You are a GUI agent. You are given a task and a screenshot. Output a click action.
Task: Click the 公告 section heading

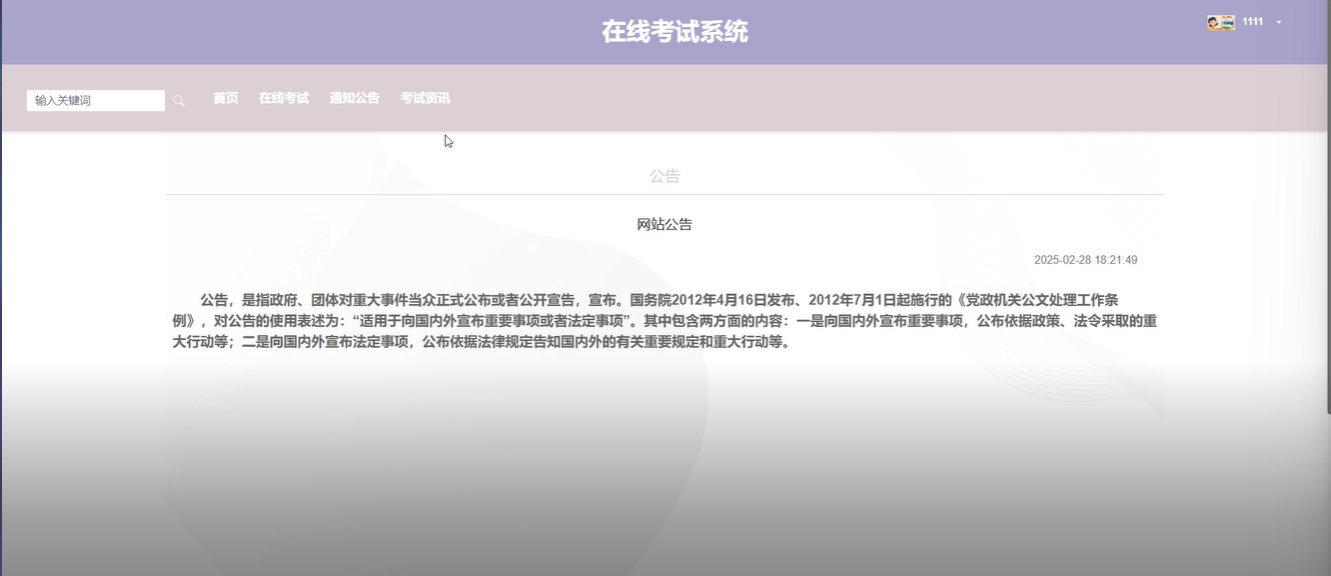tap(665, 176)
